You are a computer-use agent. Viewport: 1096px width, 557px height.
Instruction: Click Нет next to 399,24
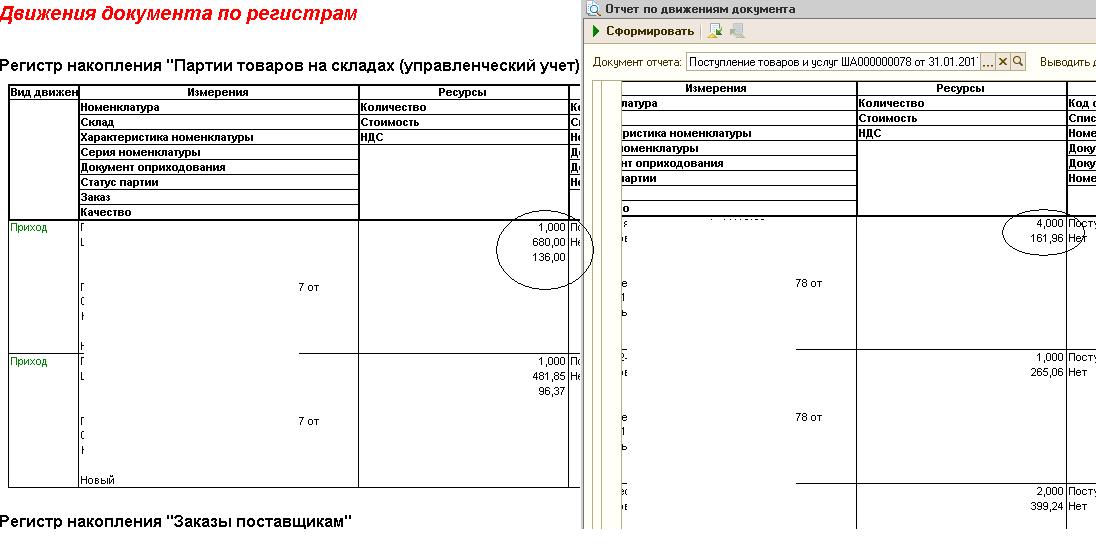tap(1077, 506)
